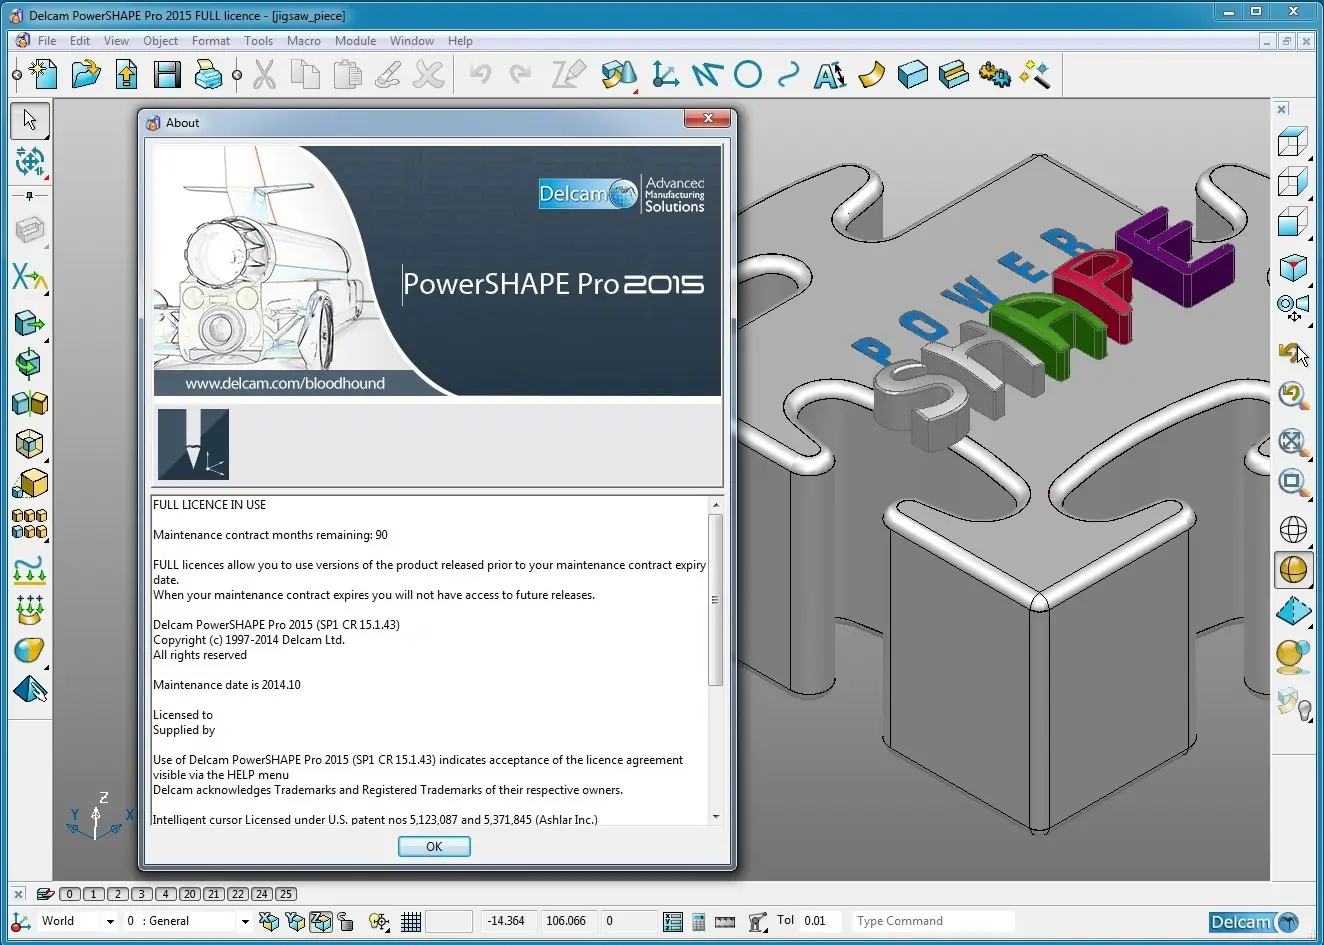This screenshot has height=945, width=1324.
Task: Click the Print icon
Action: [208, 75]
